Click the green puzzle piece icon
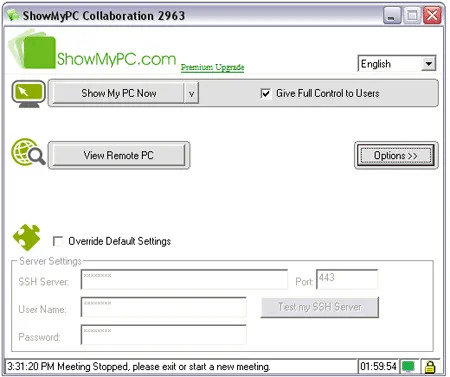This screenshot has height=377, width=450. 27,237
